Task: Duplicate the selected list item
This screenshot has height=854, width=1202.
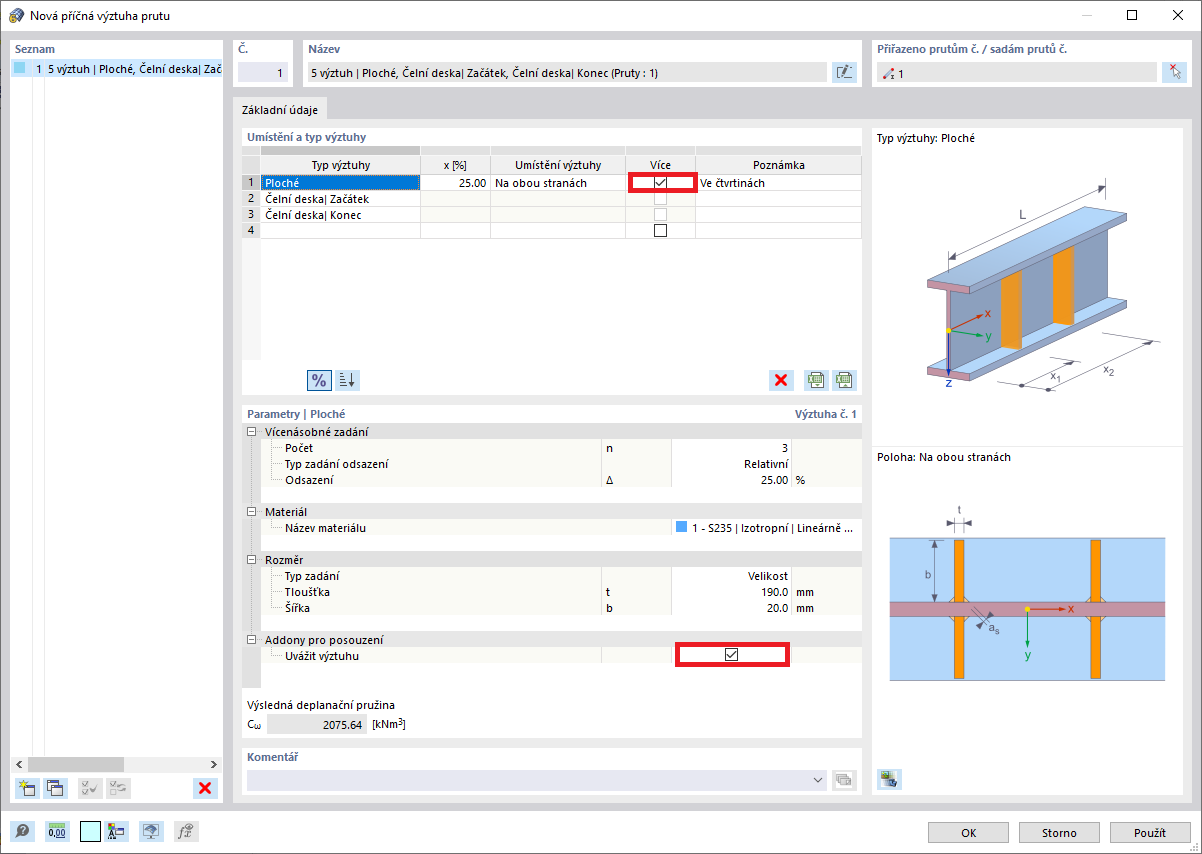Action: 55,788
